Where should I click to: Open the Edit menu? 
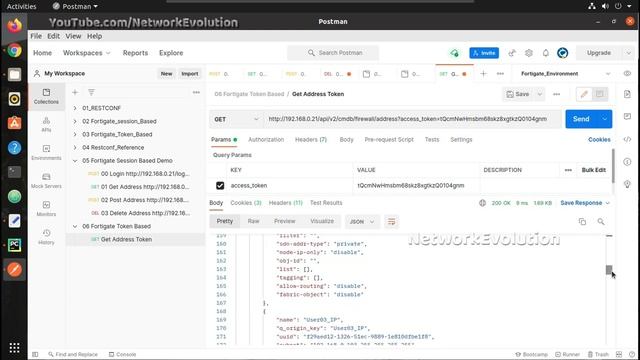pos(53,36)
